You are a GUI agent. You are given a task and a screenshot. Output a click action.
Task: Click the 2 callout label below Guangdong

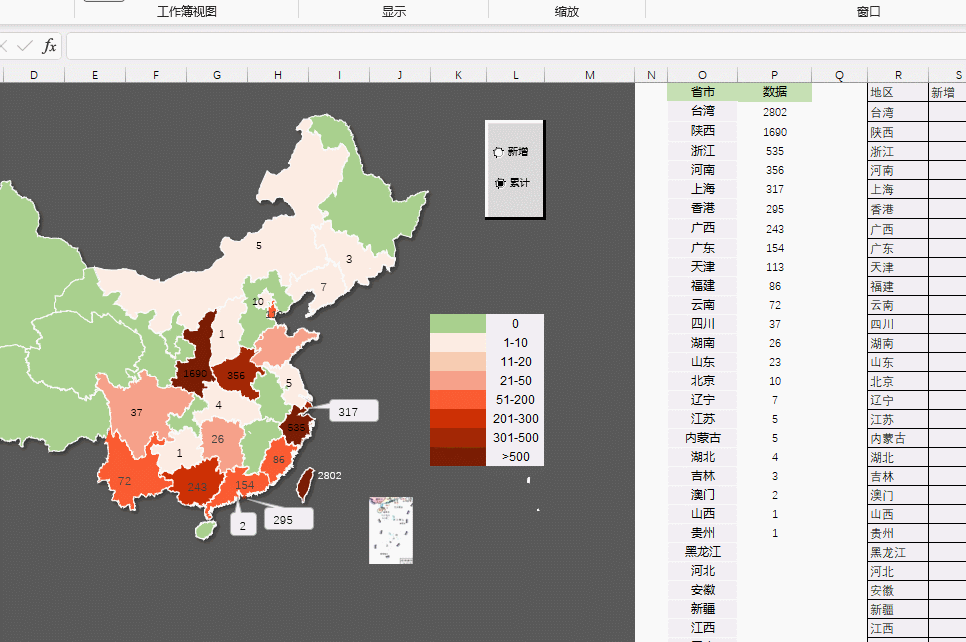coord(243,525)
